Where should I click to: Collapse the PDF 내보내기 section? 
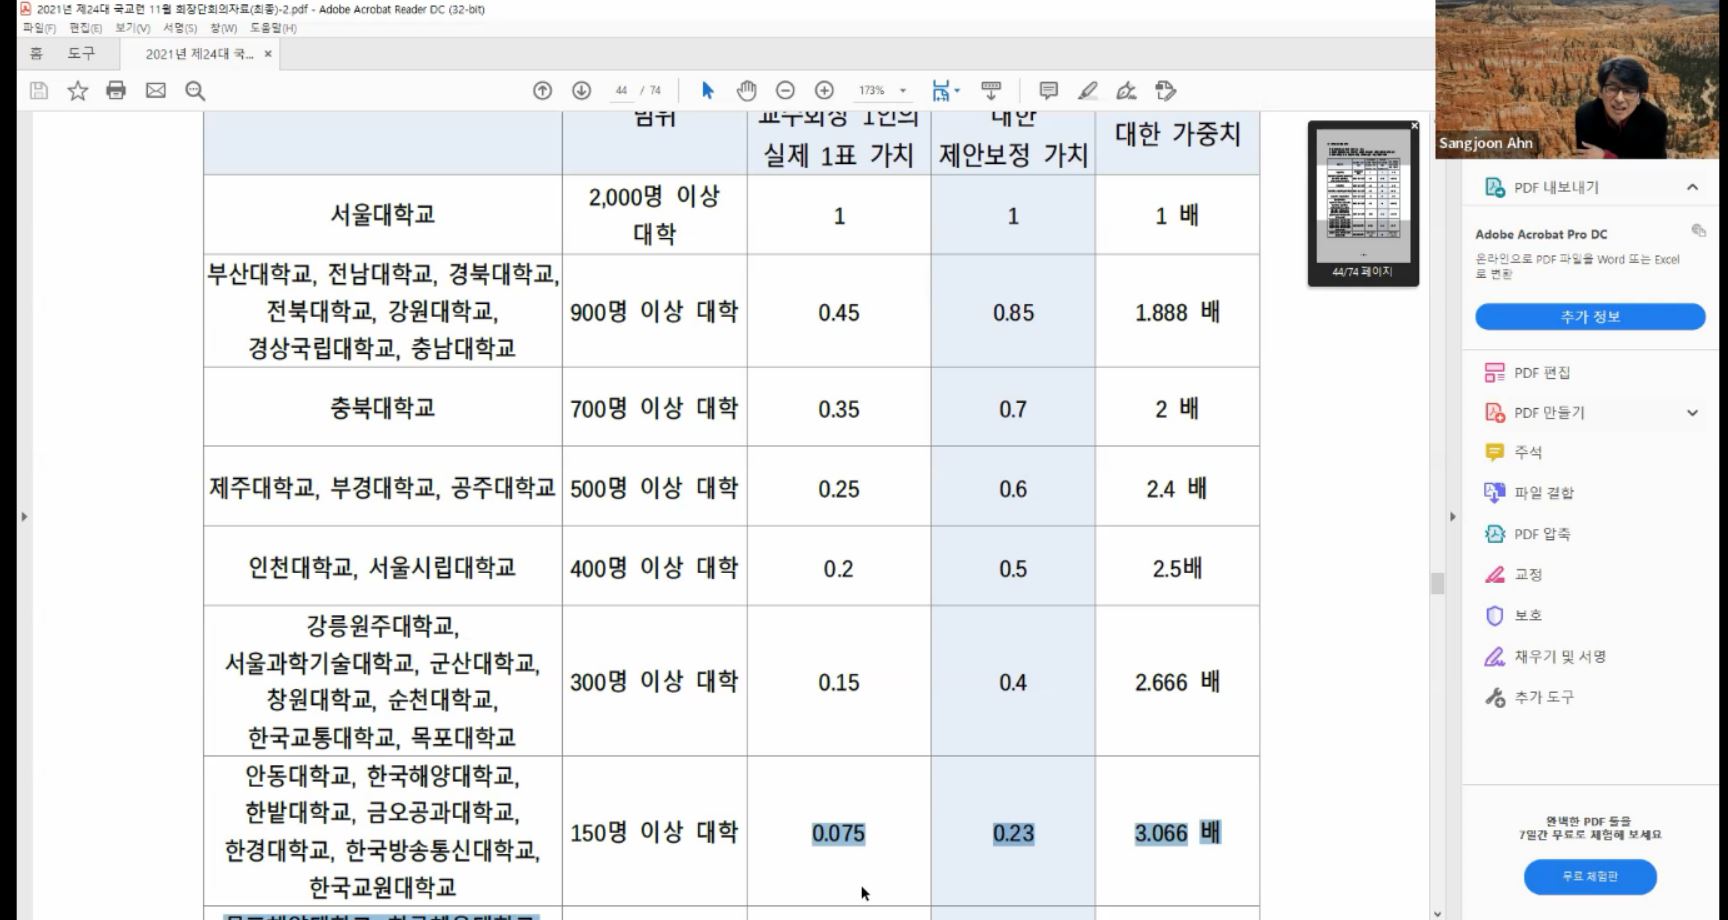(x=1692, y=187)
